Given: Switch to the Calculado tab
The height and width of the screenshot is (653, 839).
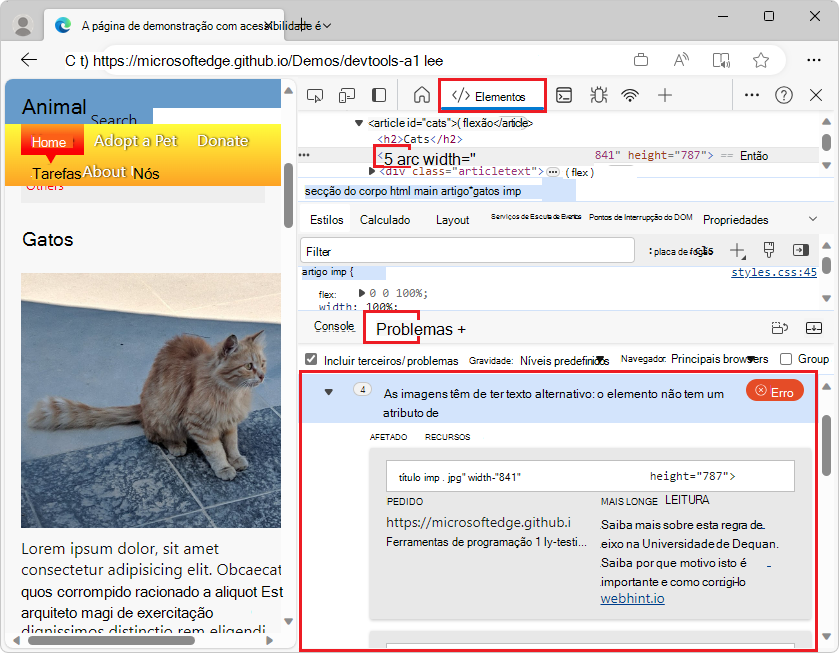Looking at the screenshot, I should pyautogui.click(x=385, y=220).
